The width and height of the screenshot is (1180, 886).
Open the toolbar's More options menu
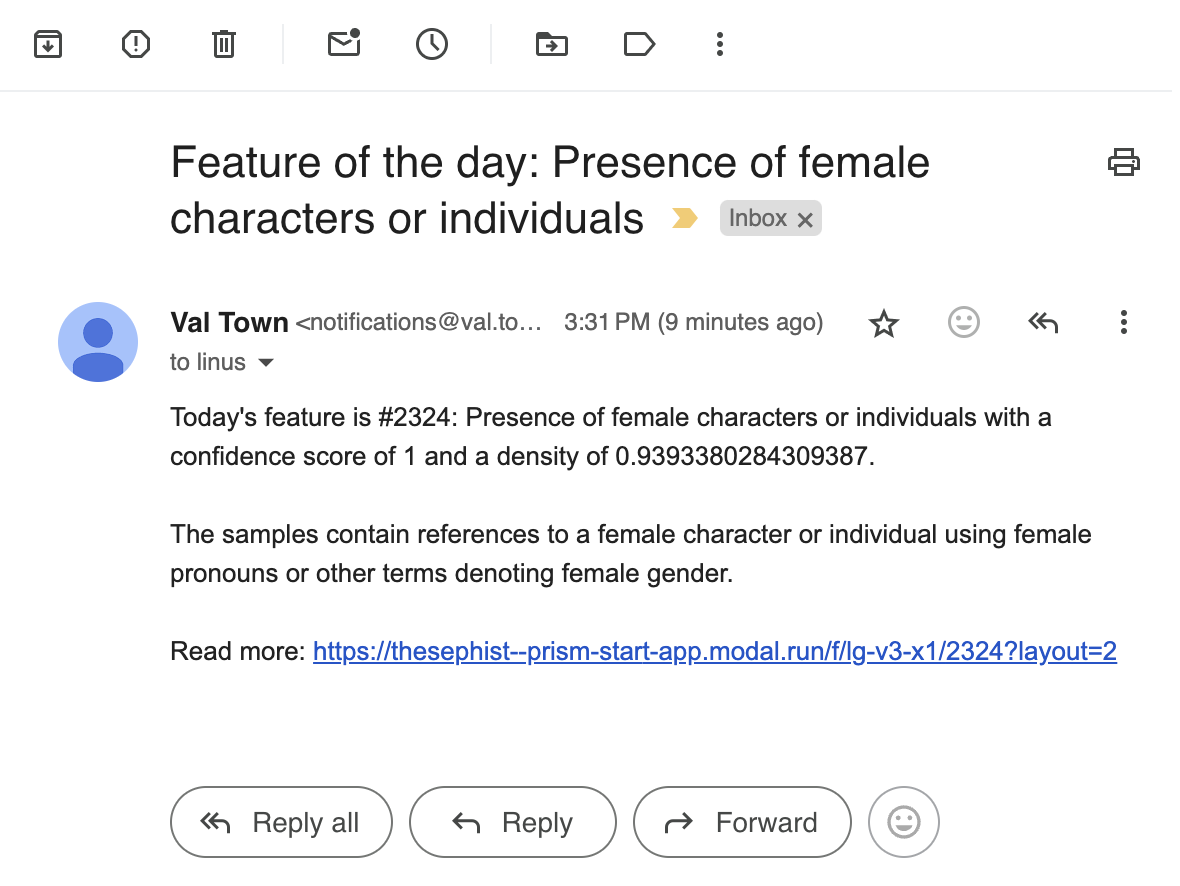719,44
